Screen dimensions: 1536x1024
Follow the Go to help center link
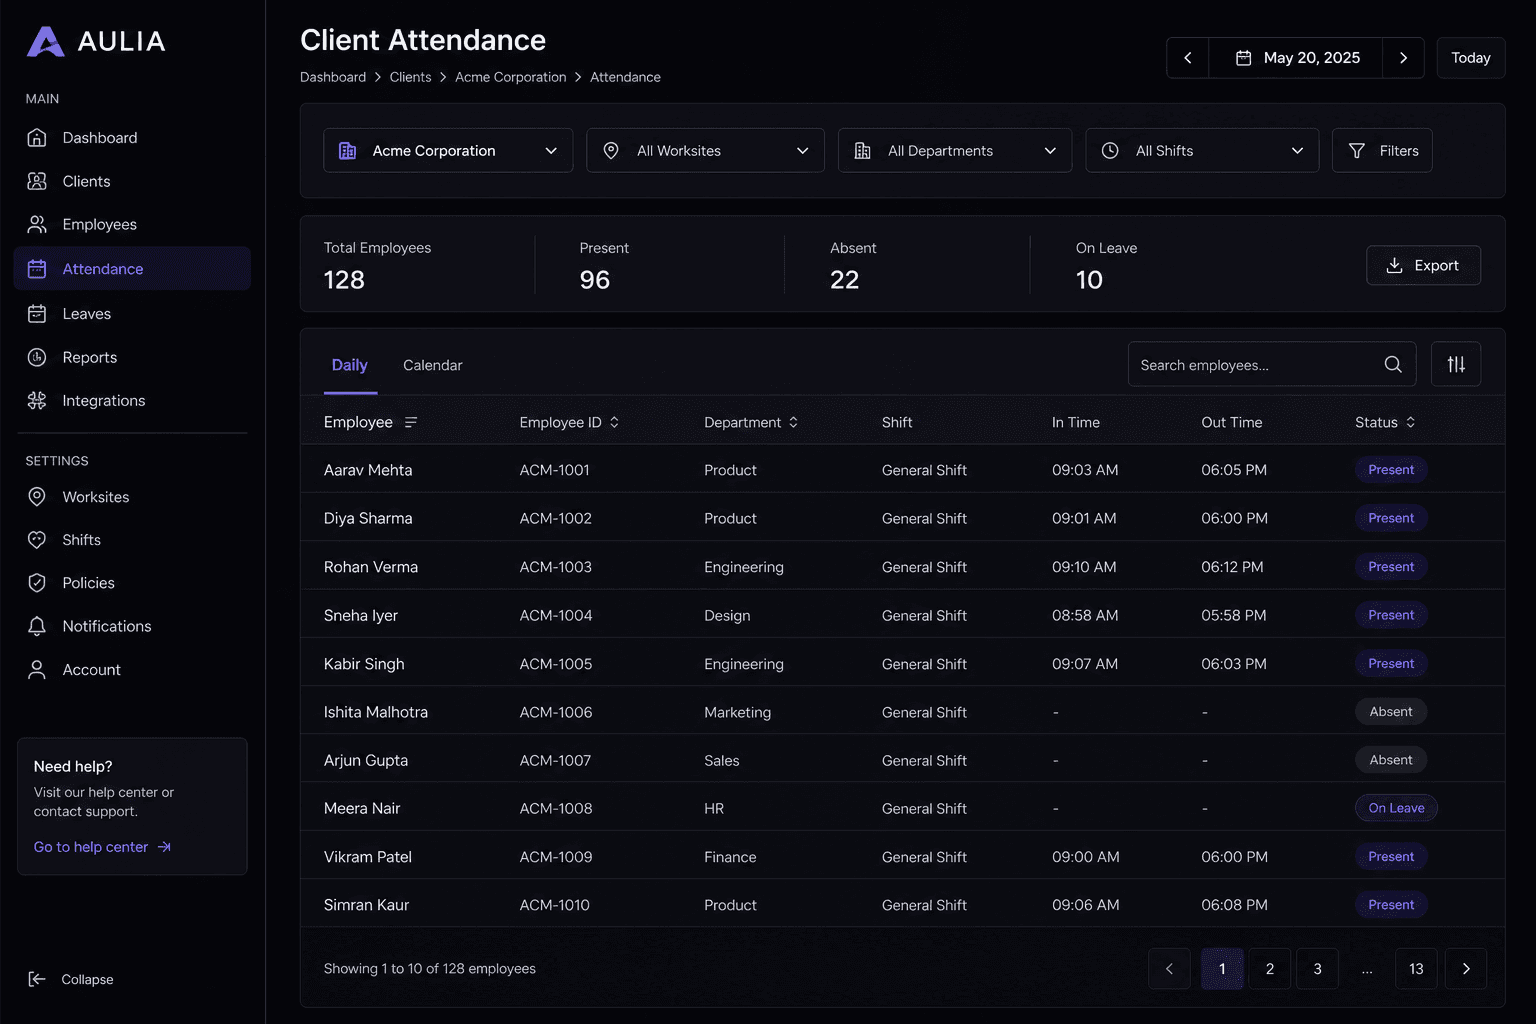click(102, 847)
